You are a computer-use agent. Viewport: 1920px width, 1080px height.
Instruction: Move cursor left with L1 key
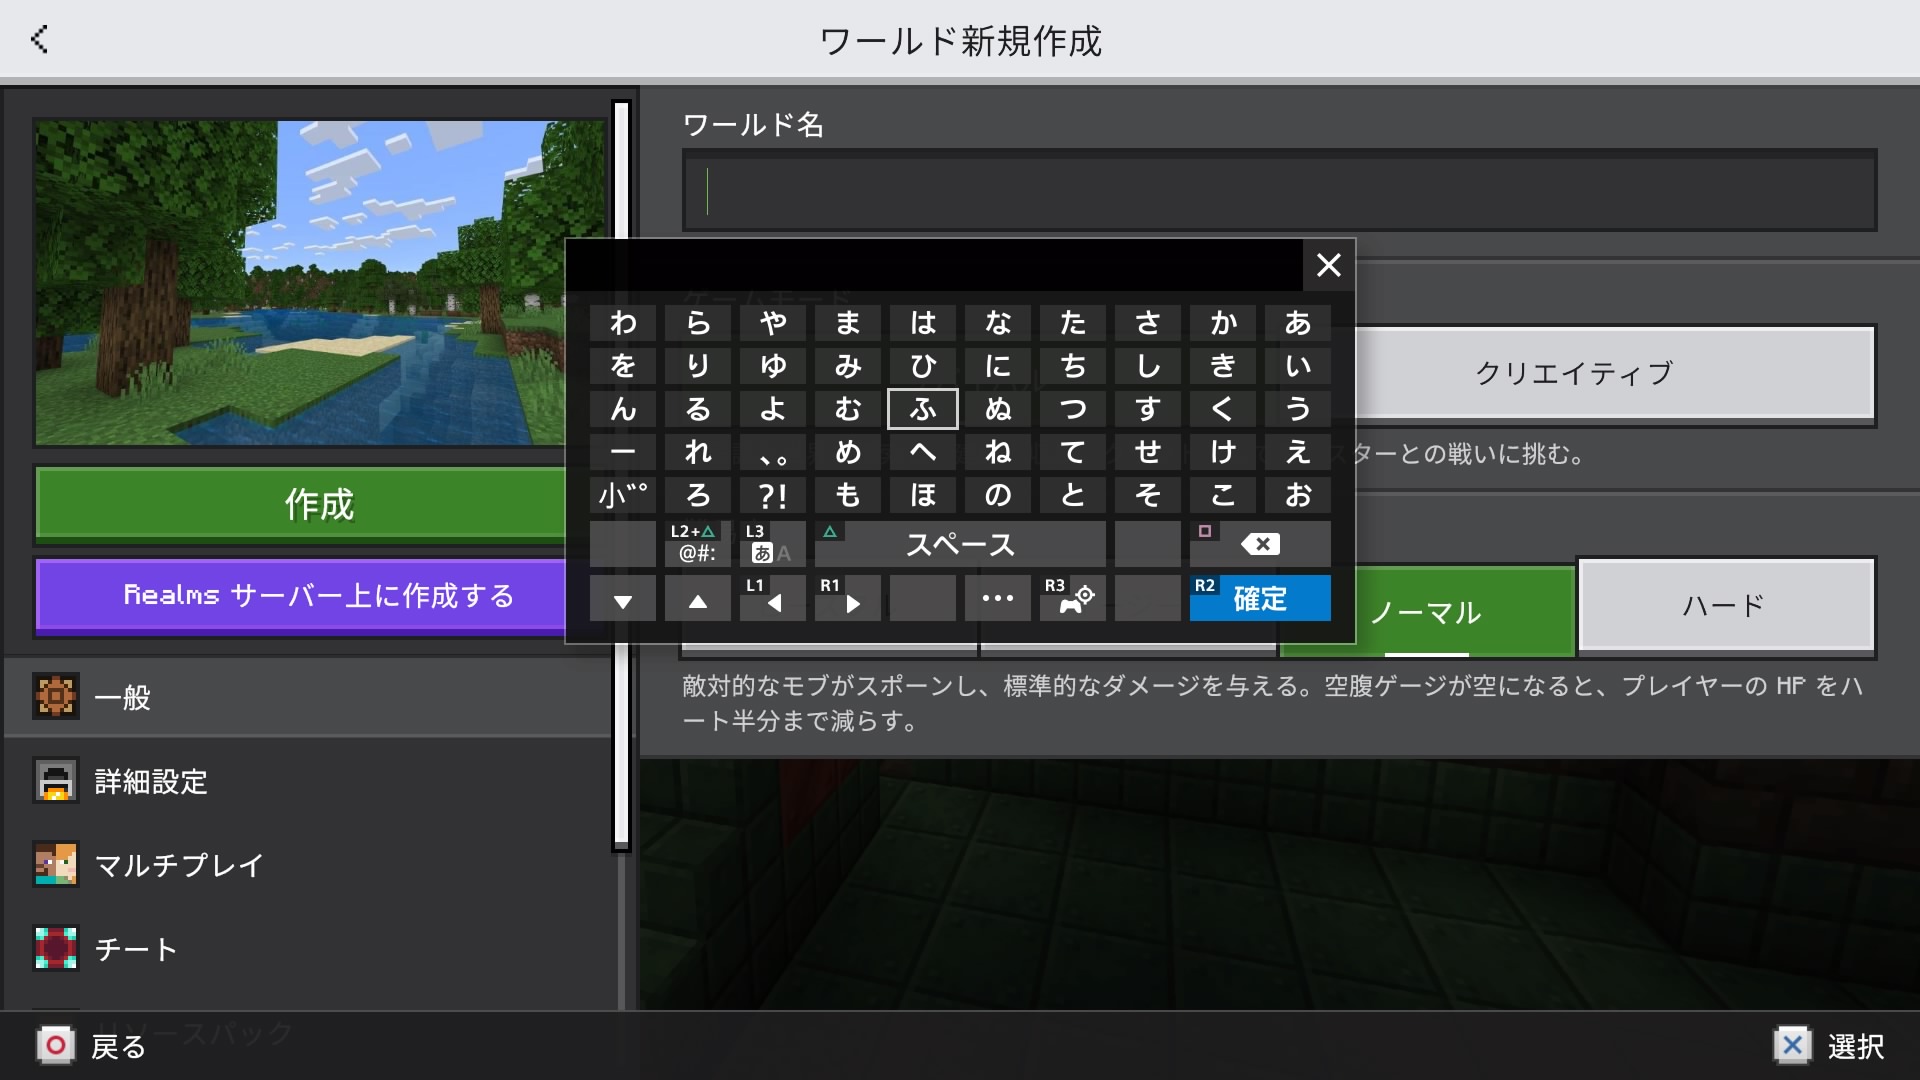pyautogui.click(x=772, y=598)
